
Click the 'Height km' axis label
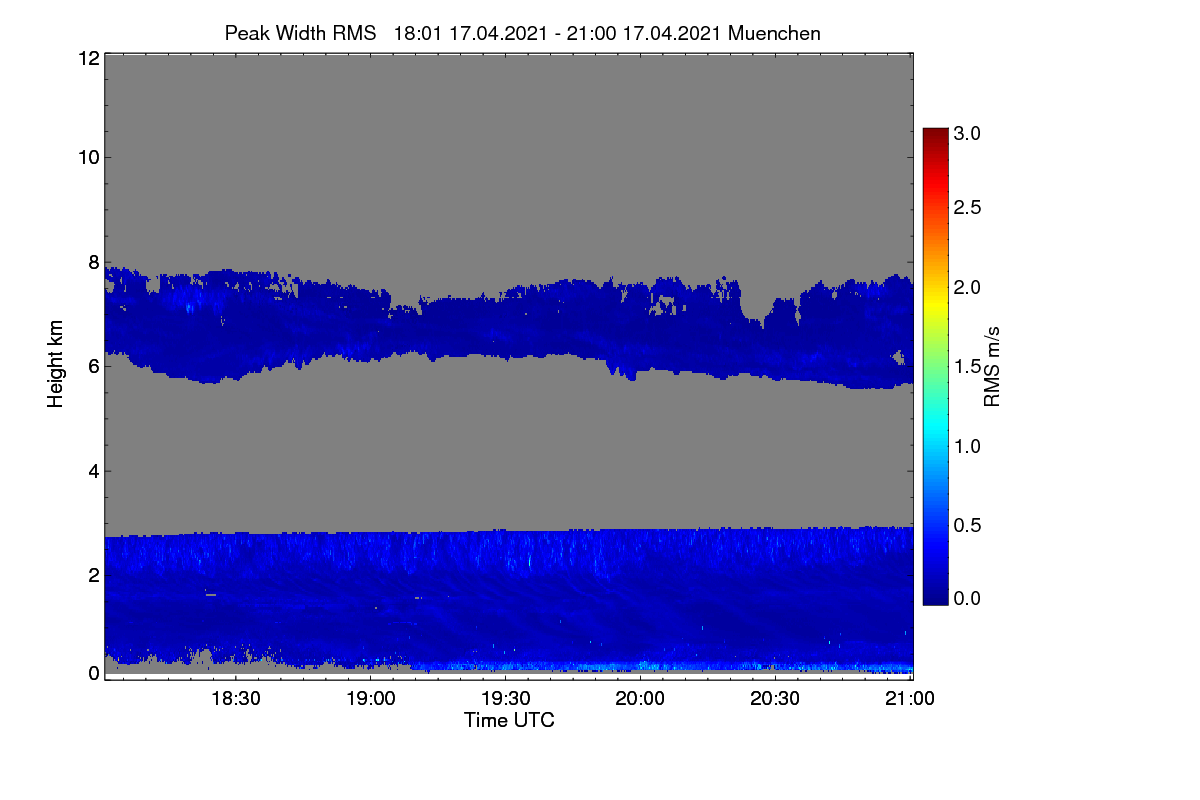pos(56,364)
